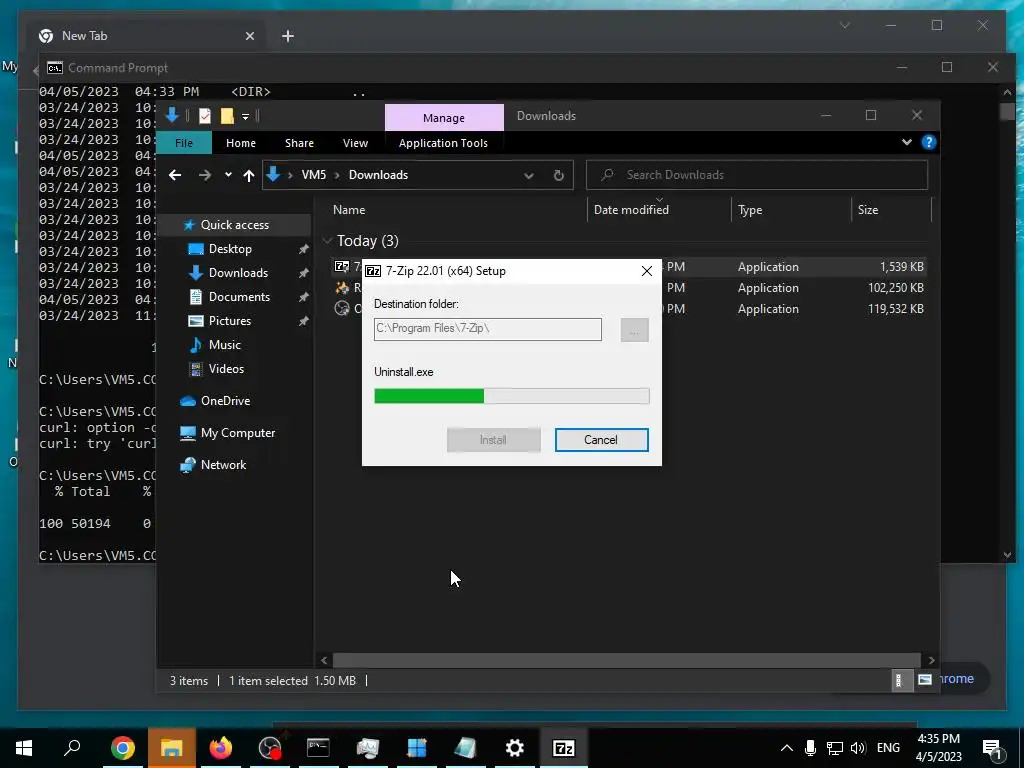This screenshot has width=1024, height=768.
Task: Expand the address bar history dropdown
Action: [x=529, y=175]
